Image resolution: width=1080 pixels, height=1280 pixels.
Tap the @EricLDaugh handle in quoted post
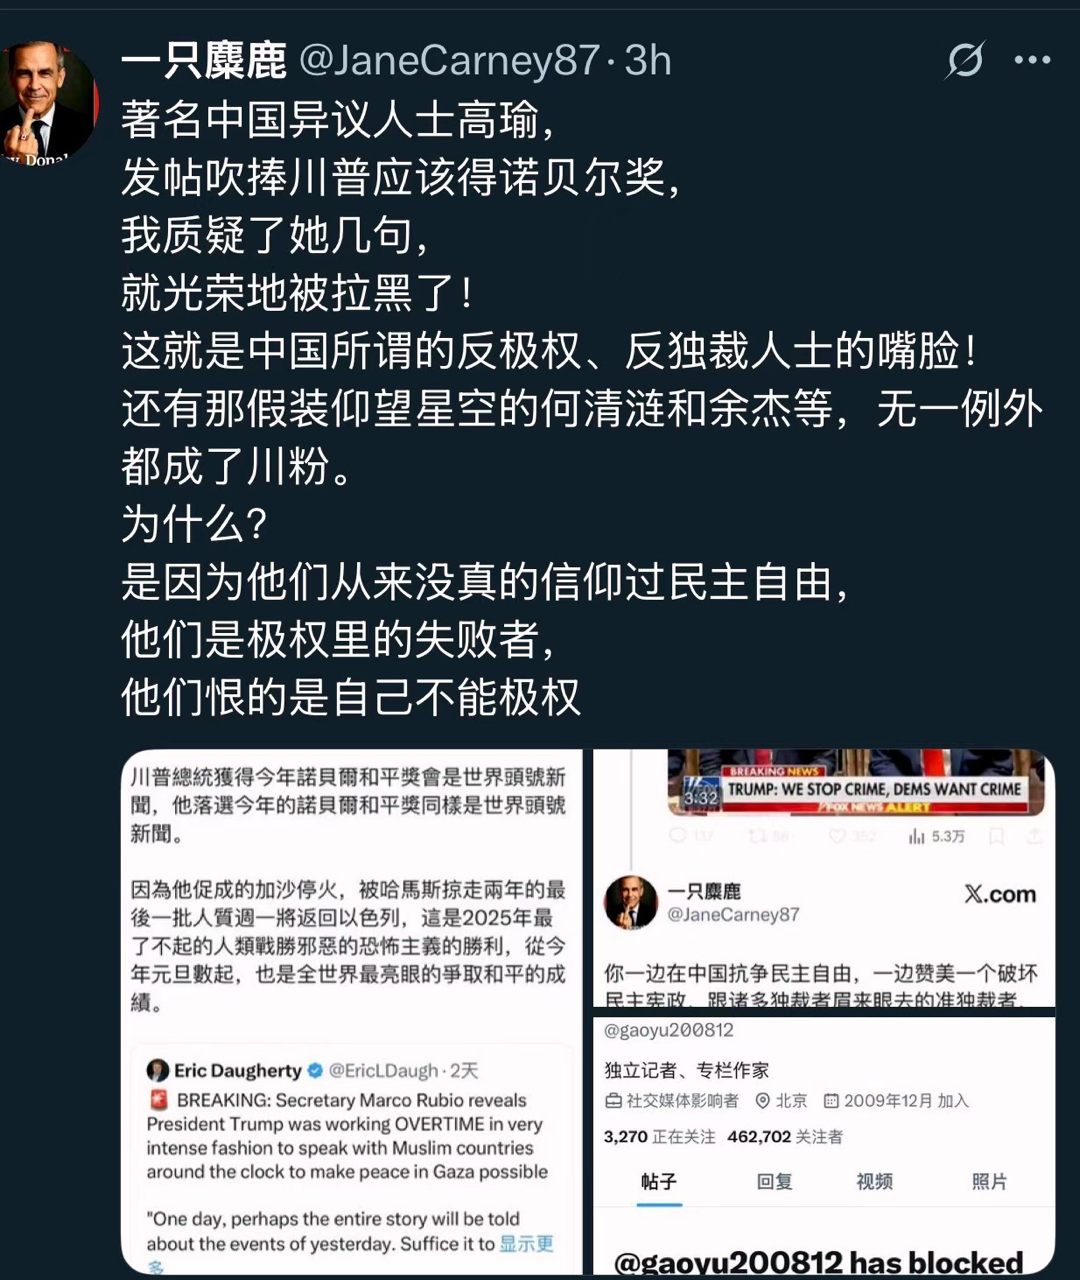[384, 1071]
